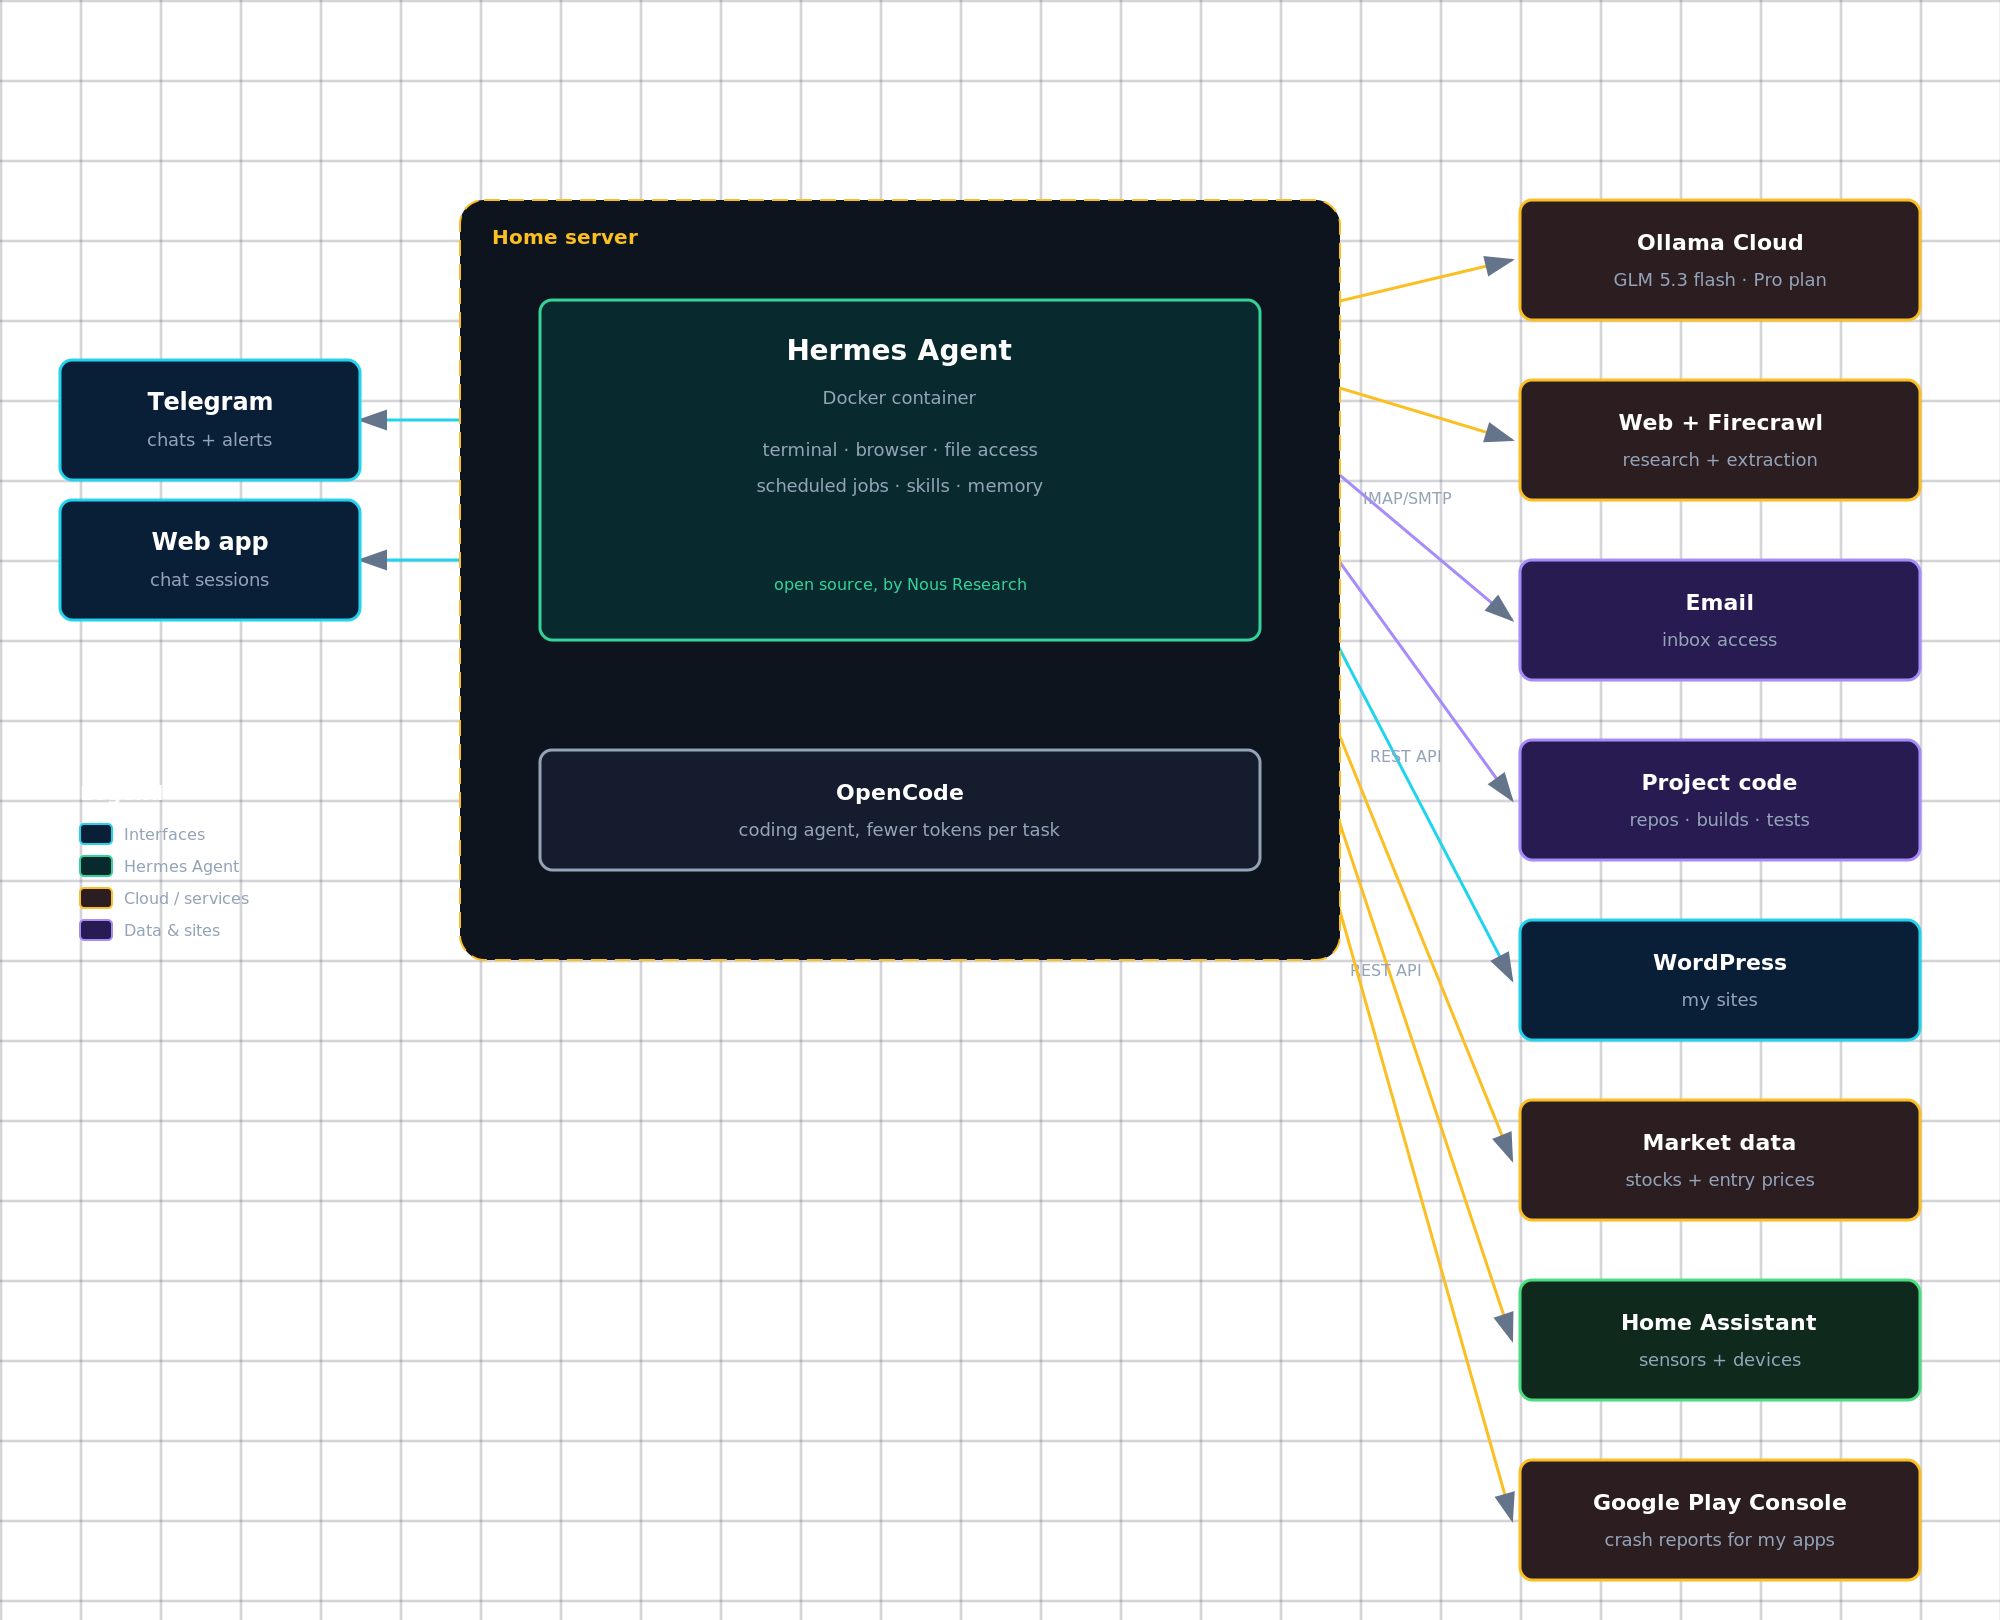Image resolution: width=2000 pixels, height=1620 pixels.
Task: Click the arrowhead entering WordPress
Action: coord(1503,967)
